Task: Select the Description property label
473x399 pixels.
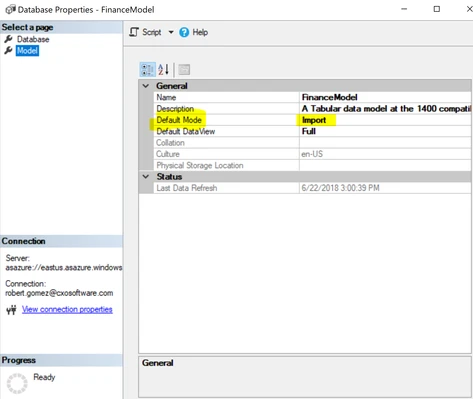Action: coord(175,109)
